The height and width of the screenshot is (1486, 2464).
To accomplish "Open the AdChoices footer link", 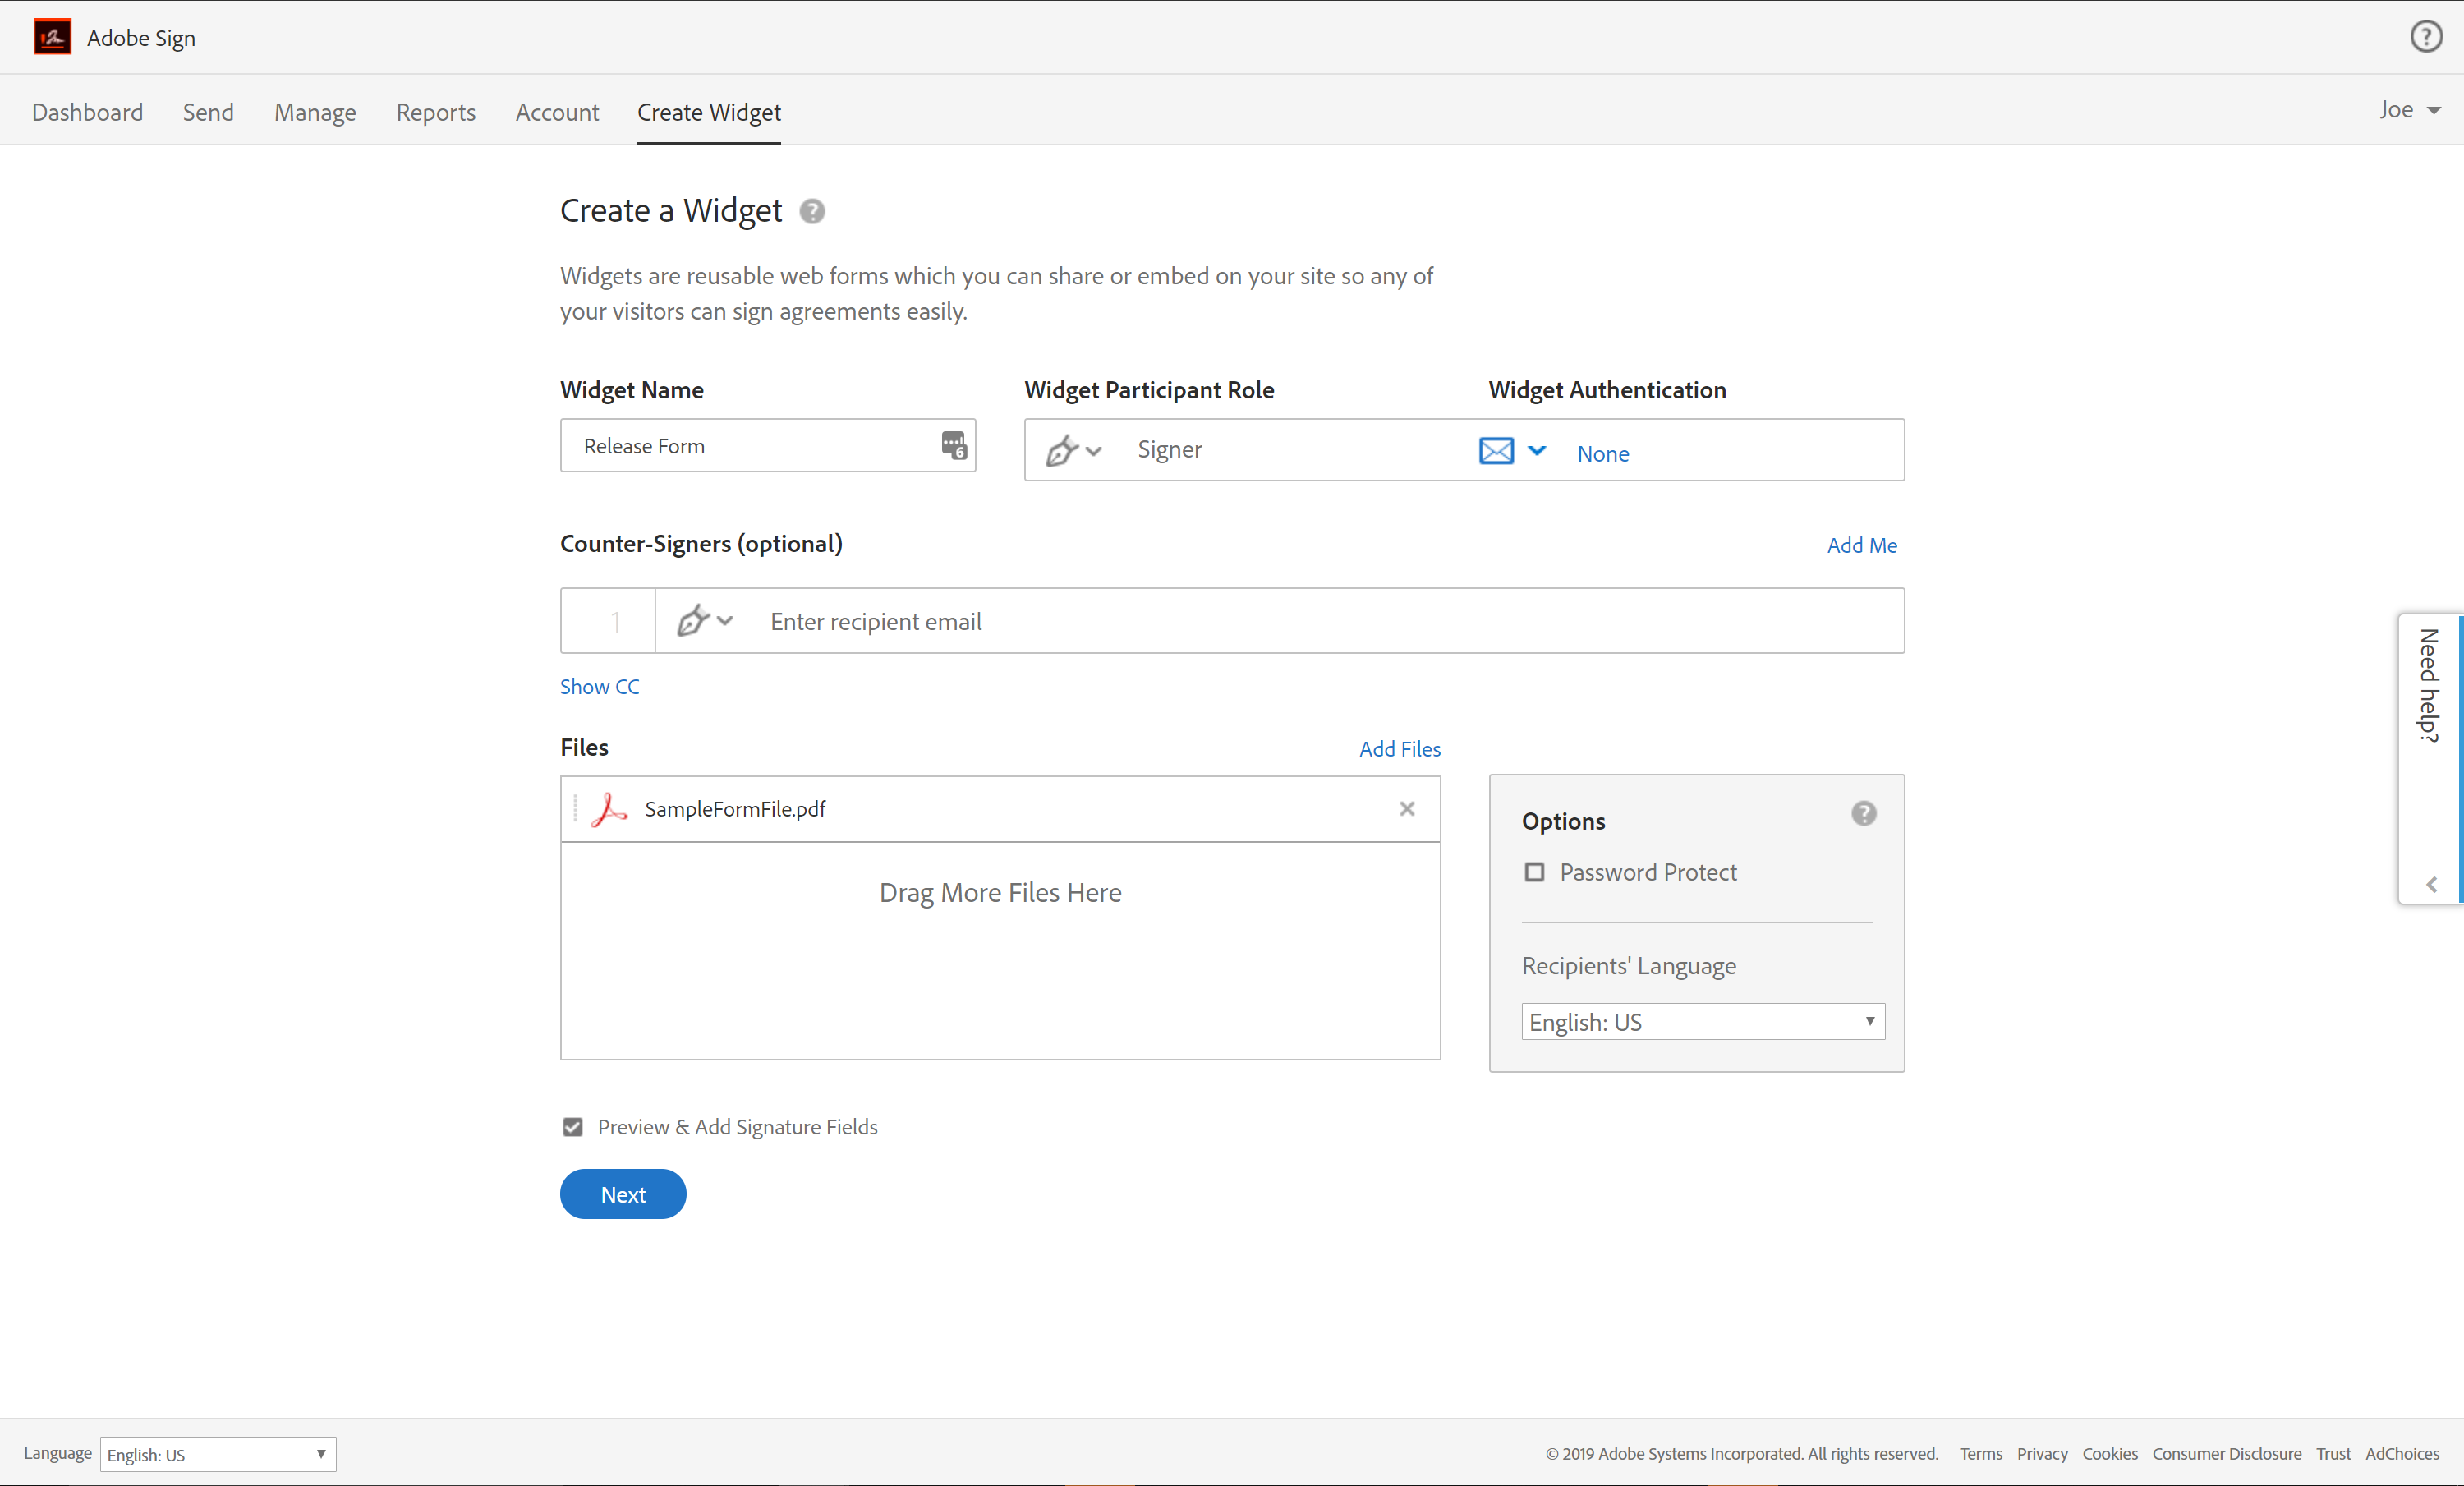I will 2402,1454.
